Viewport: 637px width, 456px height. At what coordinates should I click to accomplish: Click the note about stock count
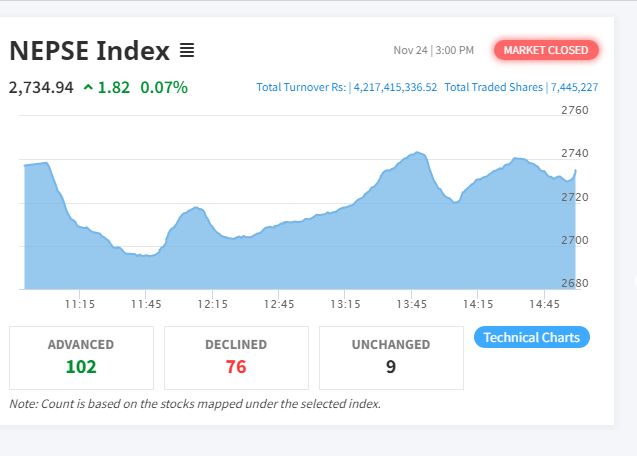coord(195,404)
